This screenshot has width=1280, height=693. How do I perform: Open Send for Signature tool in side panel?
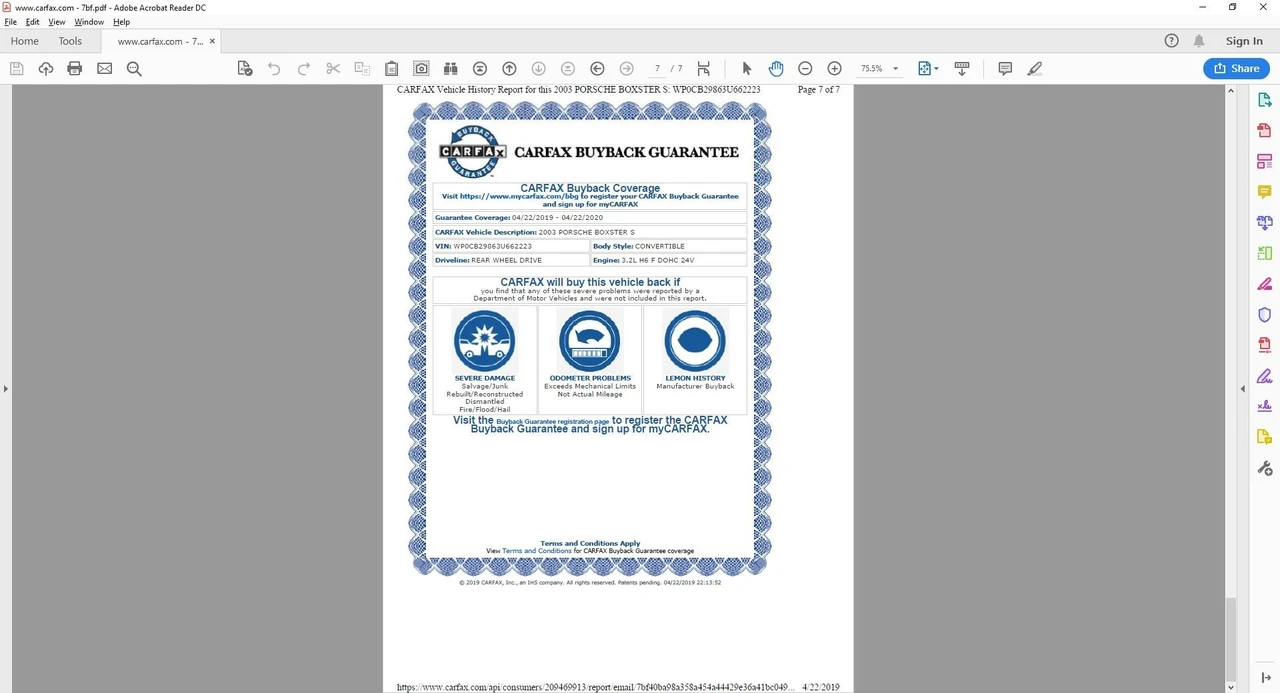tap(1264, 406)
